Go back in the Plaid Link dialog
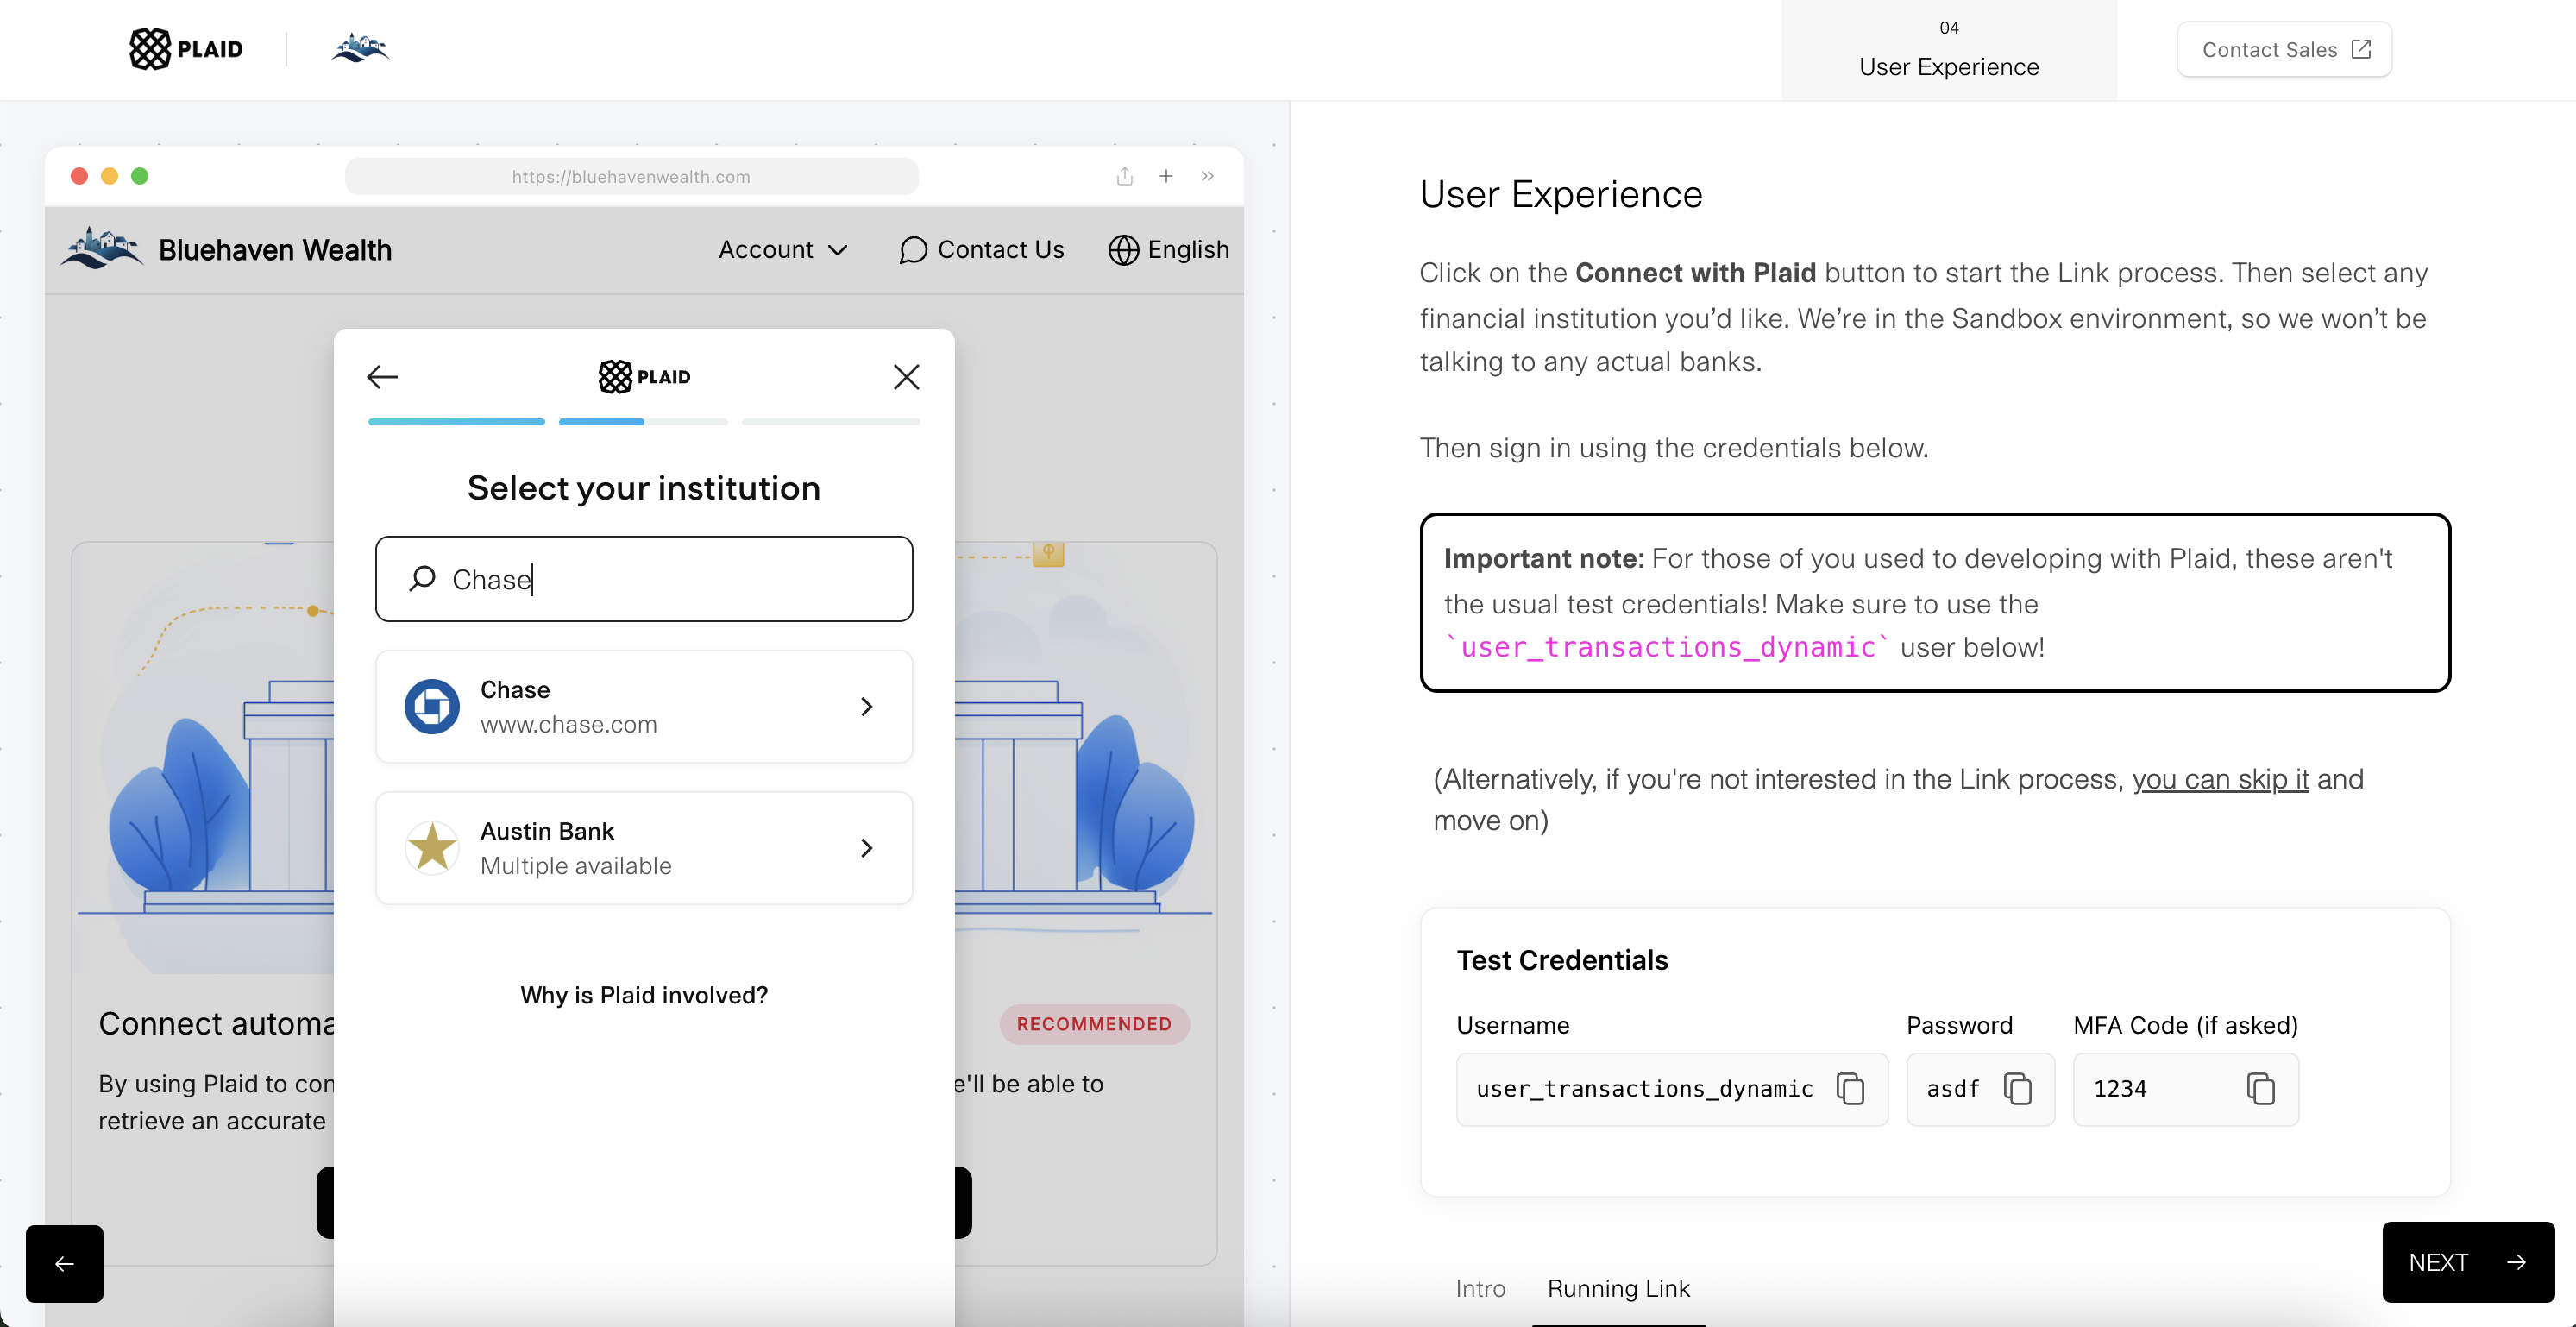Image resolution: width=2576 pixels, height=1327 pixels. coord(382,377)
